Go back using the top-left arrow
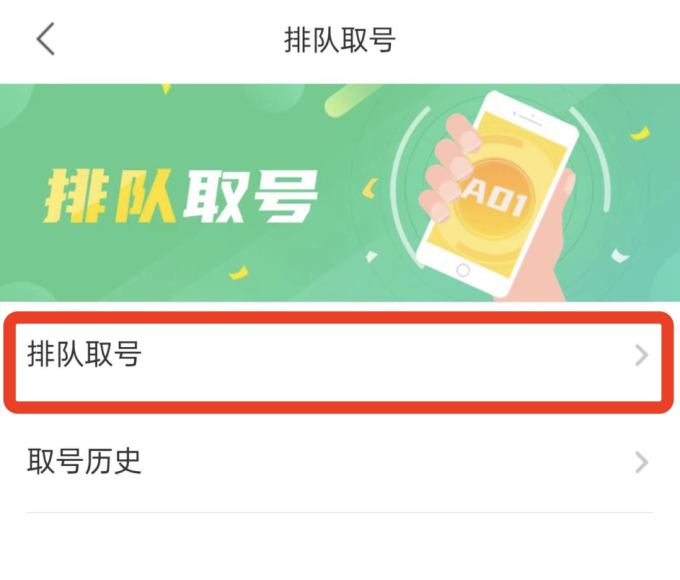680x580 pixels. (x=46, y=39)
